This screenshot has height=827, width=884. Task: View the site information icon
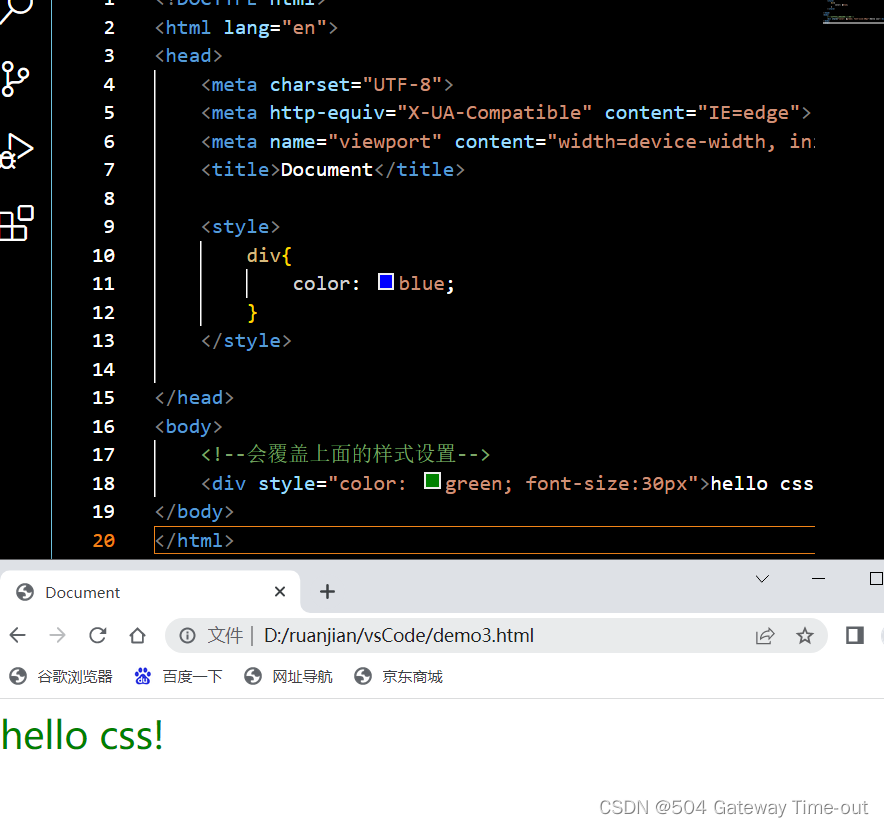coord(187,636)
